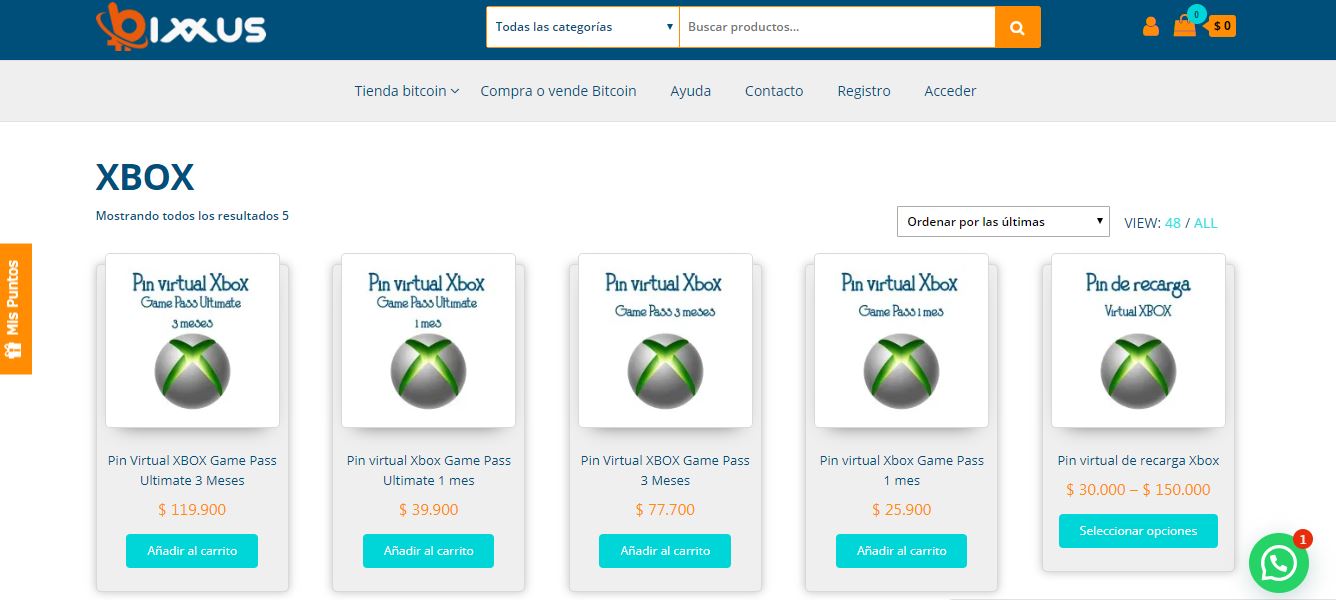Add the $ 39.900 product to cart
1336x600 pixels.
pos(428,551)
